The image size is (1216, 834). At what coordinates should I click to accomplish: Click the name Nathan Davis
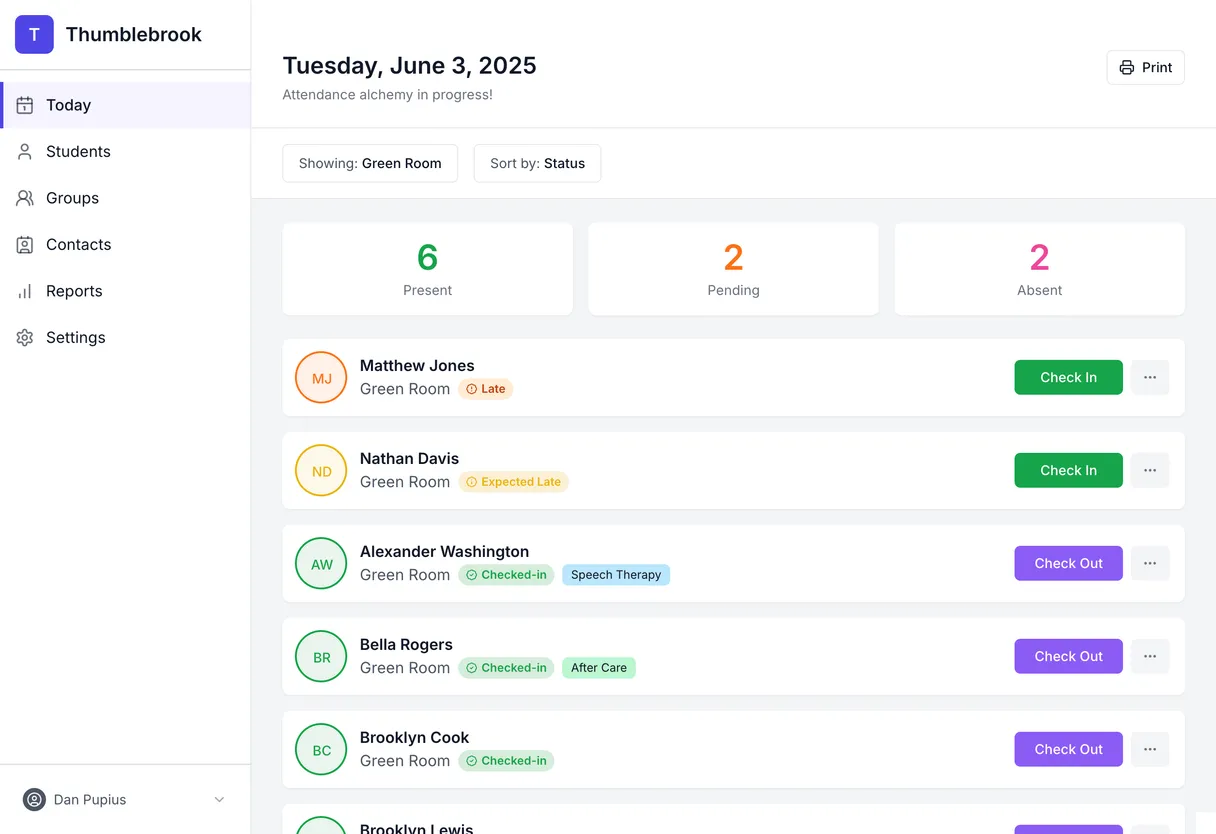(409, 459)
